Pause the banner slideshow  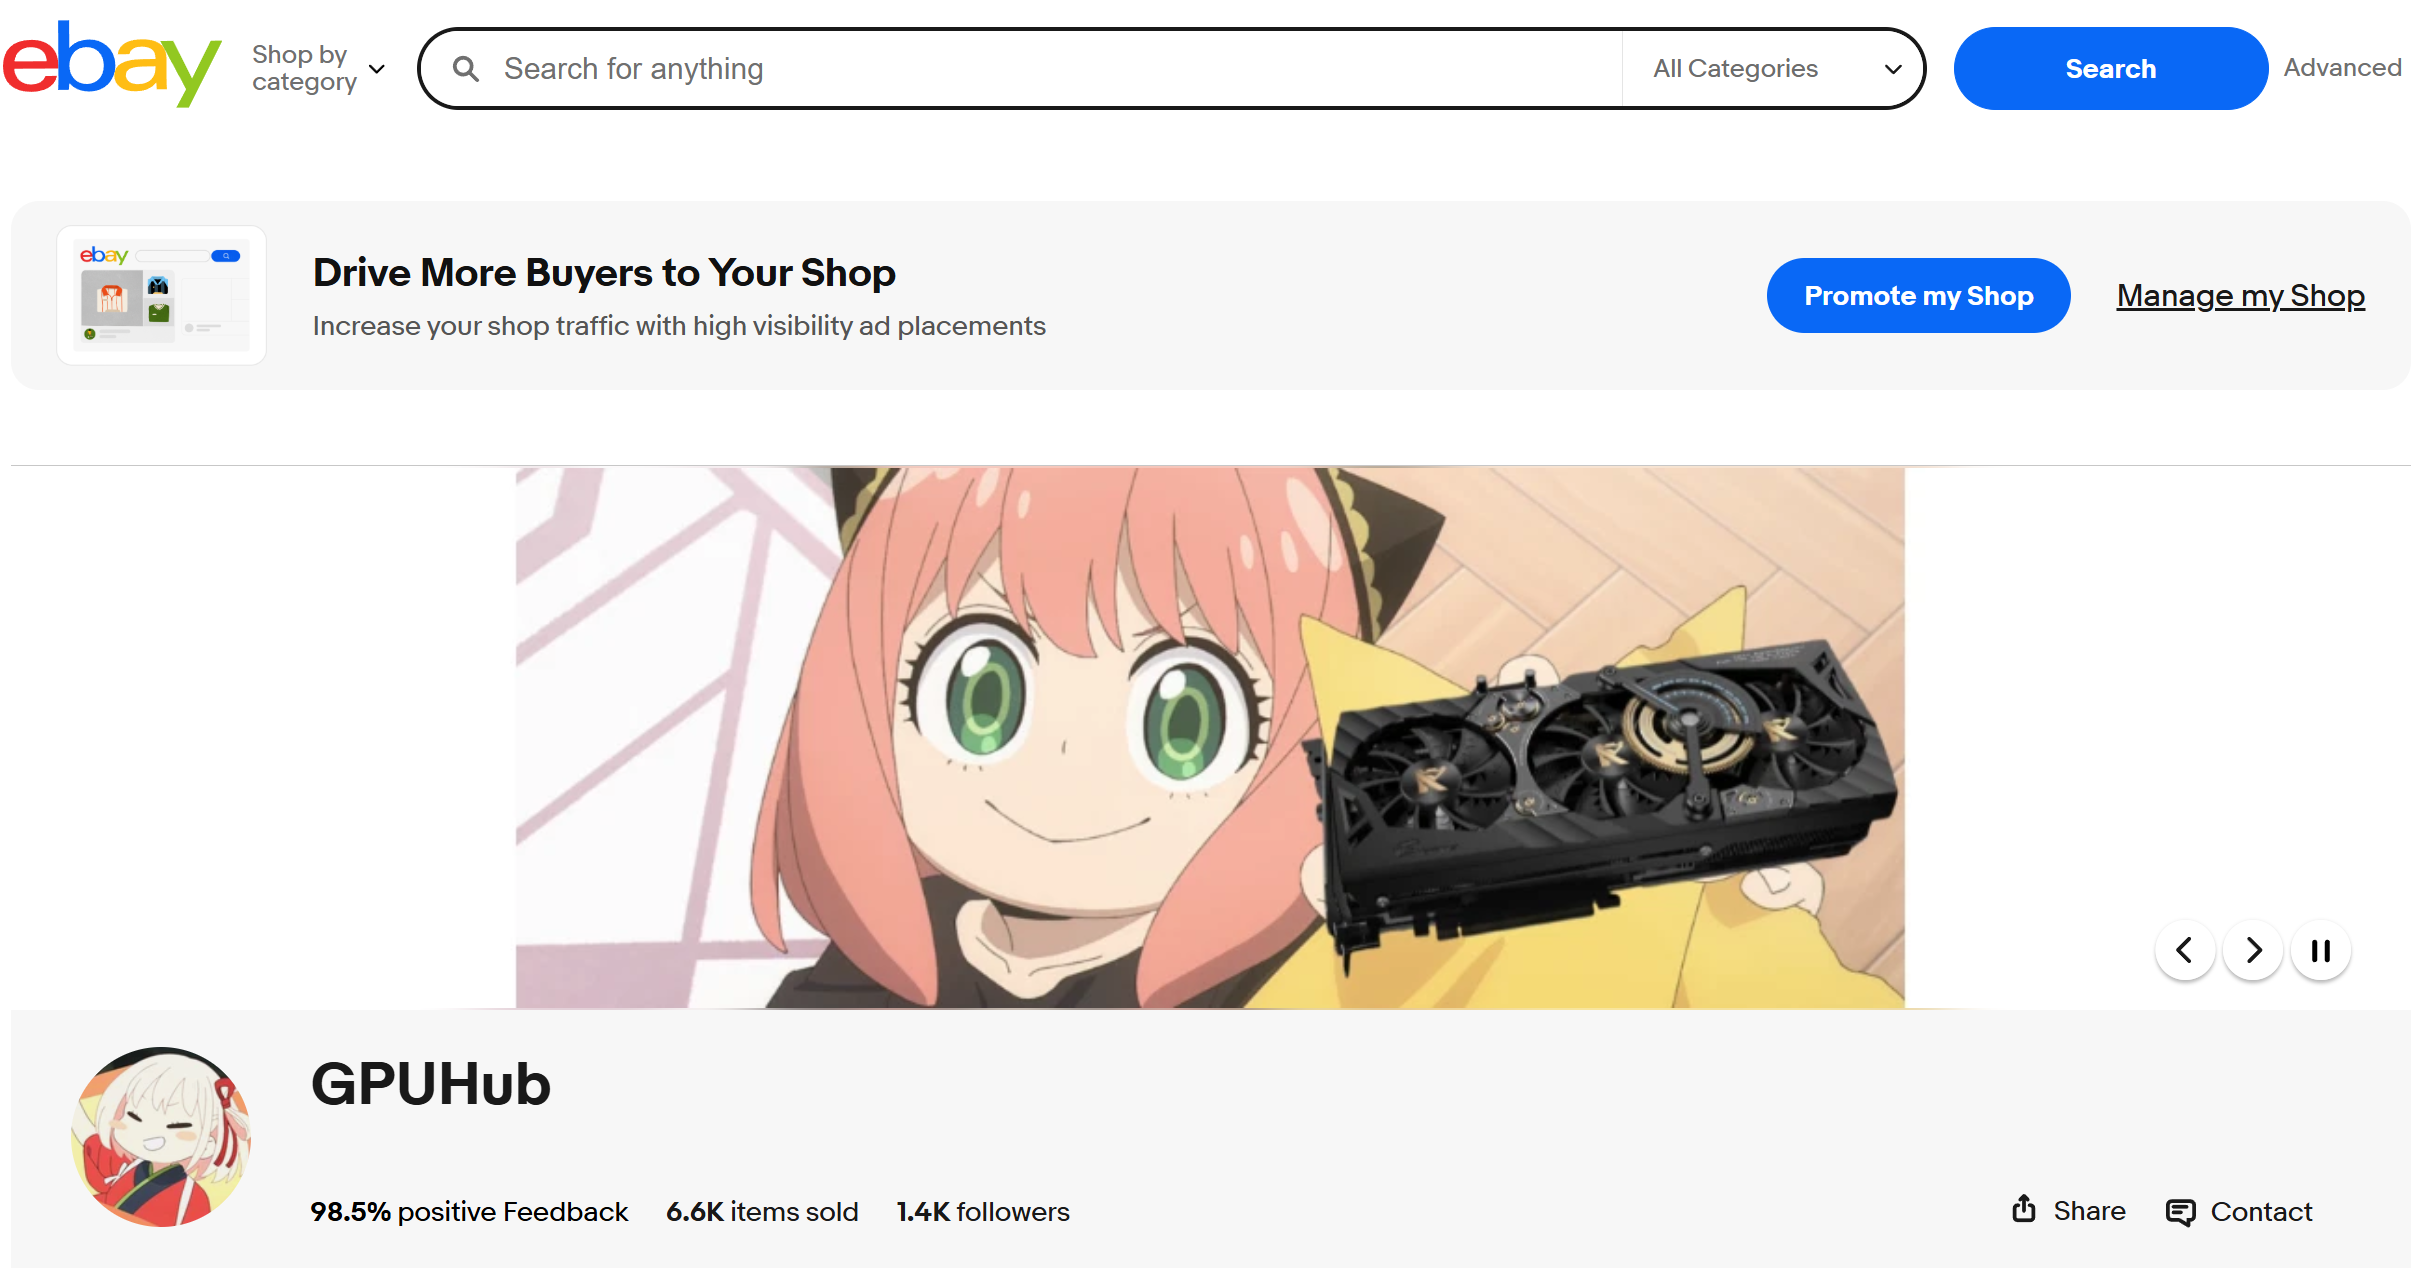tap(2321, 950)
